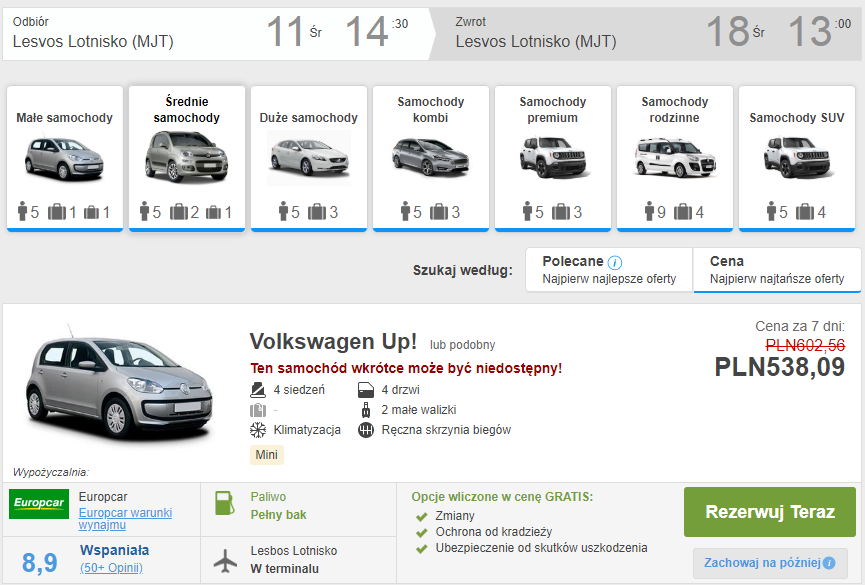Select the Samochody kombi category

[431, 158]
